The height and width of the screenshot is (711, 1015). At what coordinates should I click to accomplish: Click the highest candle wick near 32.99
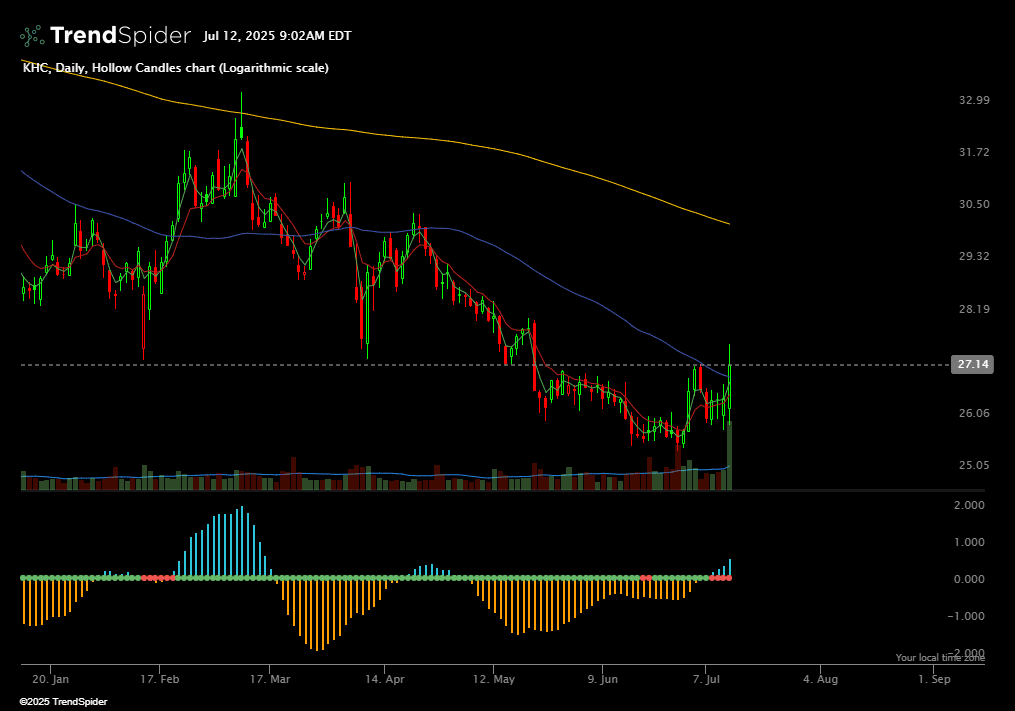(x=241, y=96)
